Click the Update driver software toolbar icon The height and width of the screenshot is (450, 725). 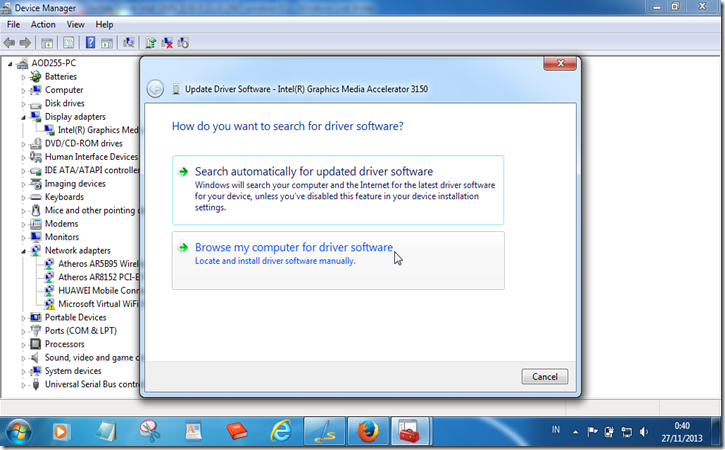pyautogui.click(x=150, y=43)
